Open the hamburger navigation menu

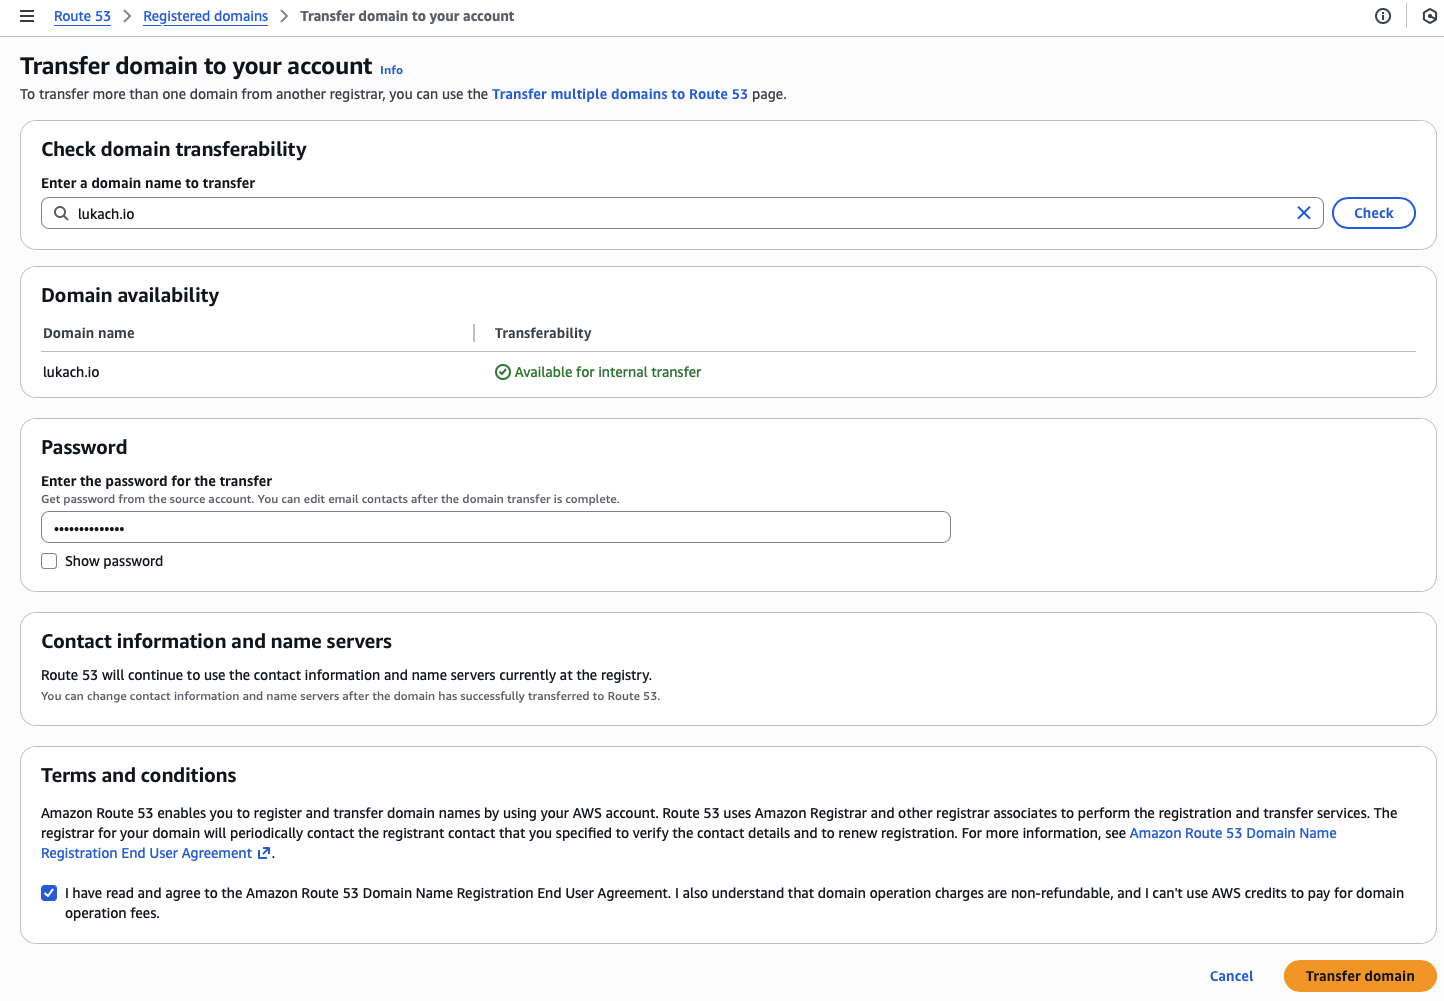pos(27,16)
